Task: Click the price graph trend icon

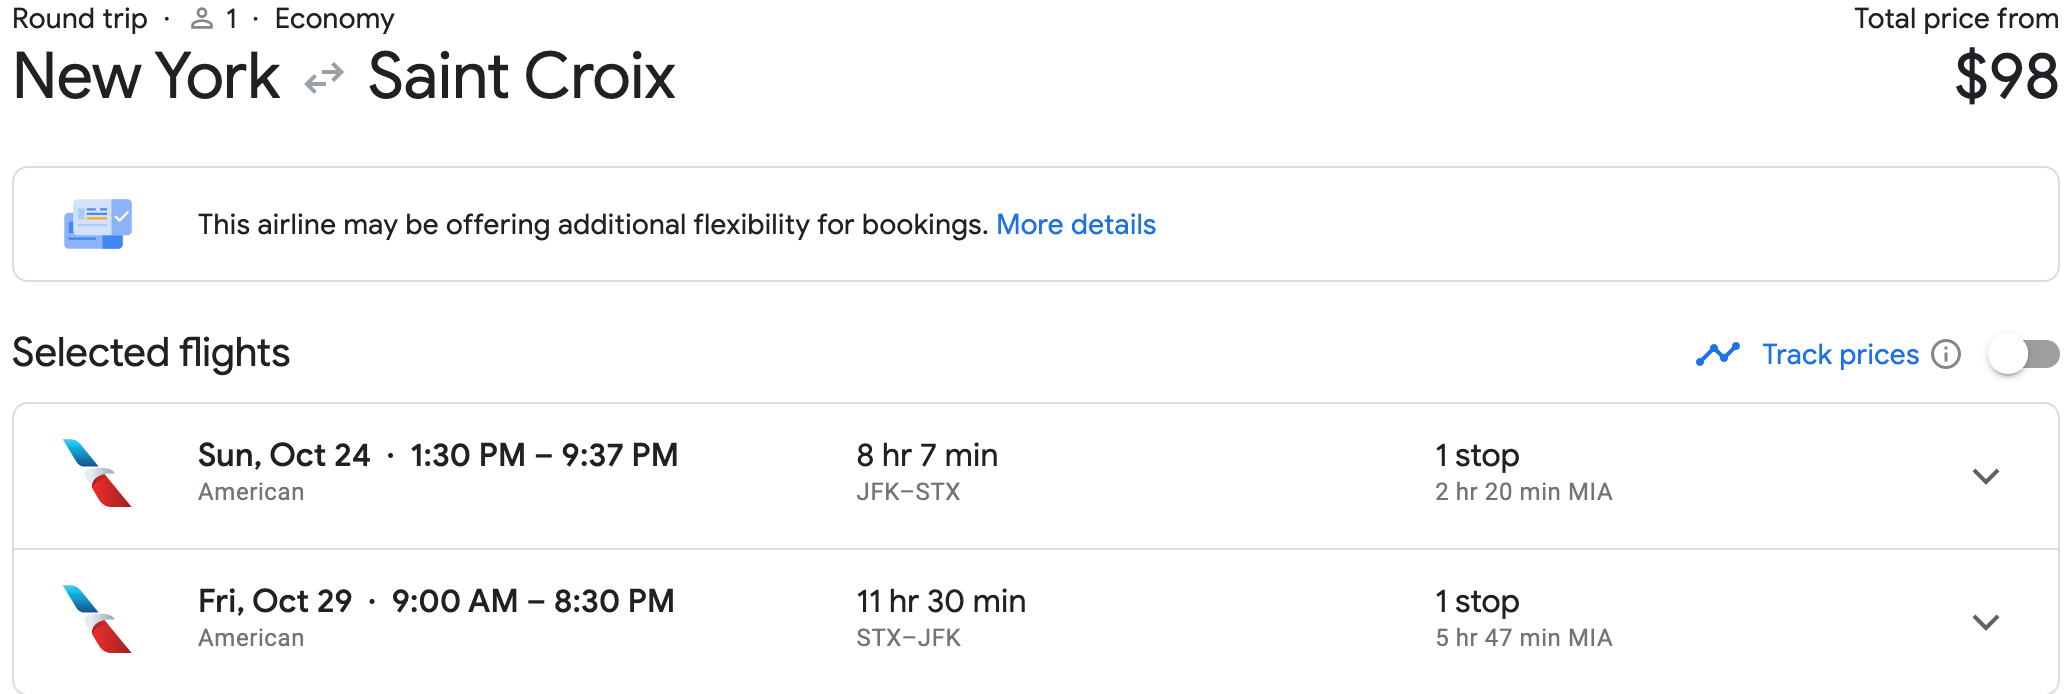Action: [x=1718, y=354]
